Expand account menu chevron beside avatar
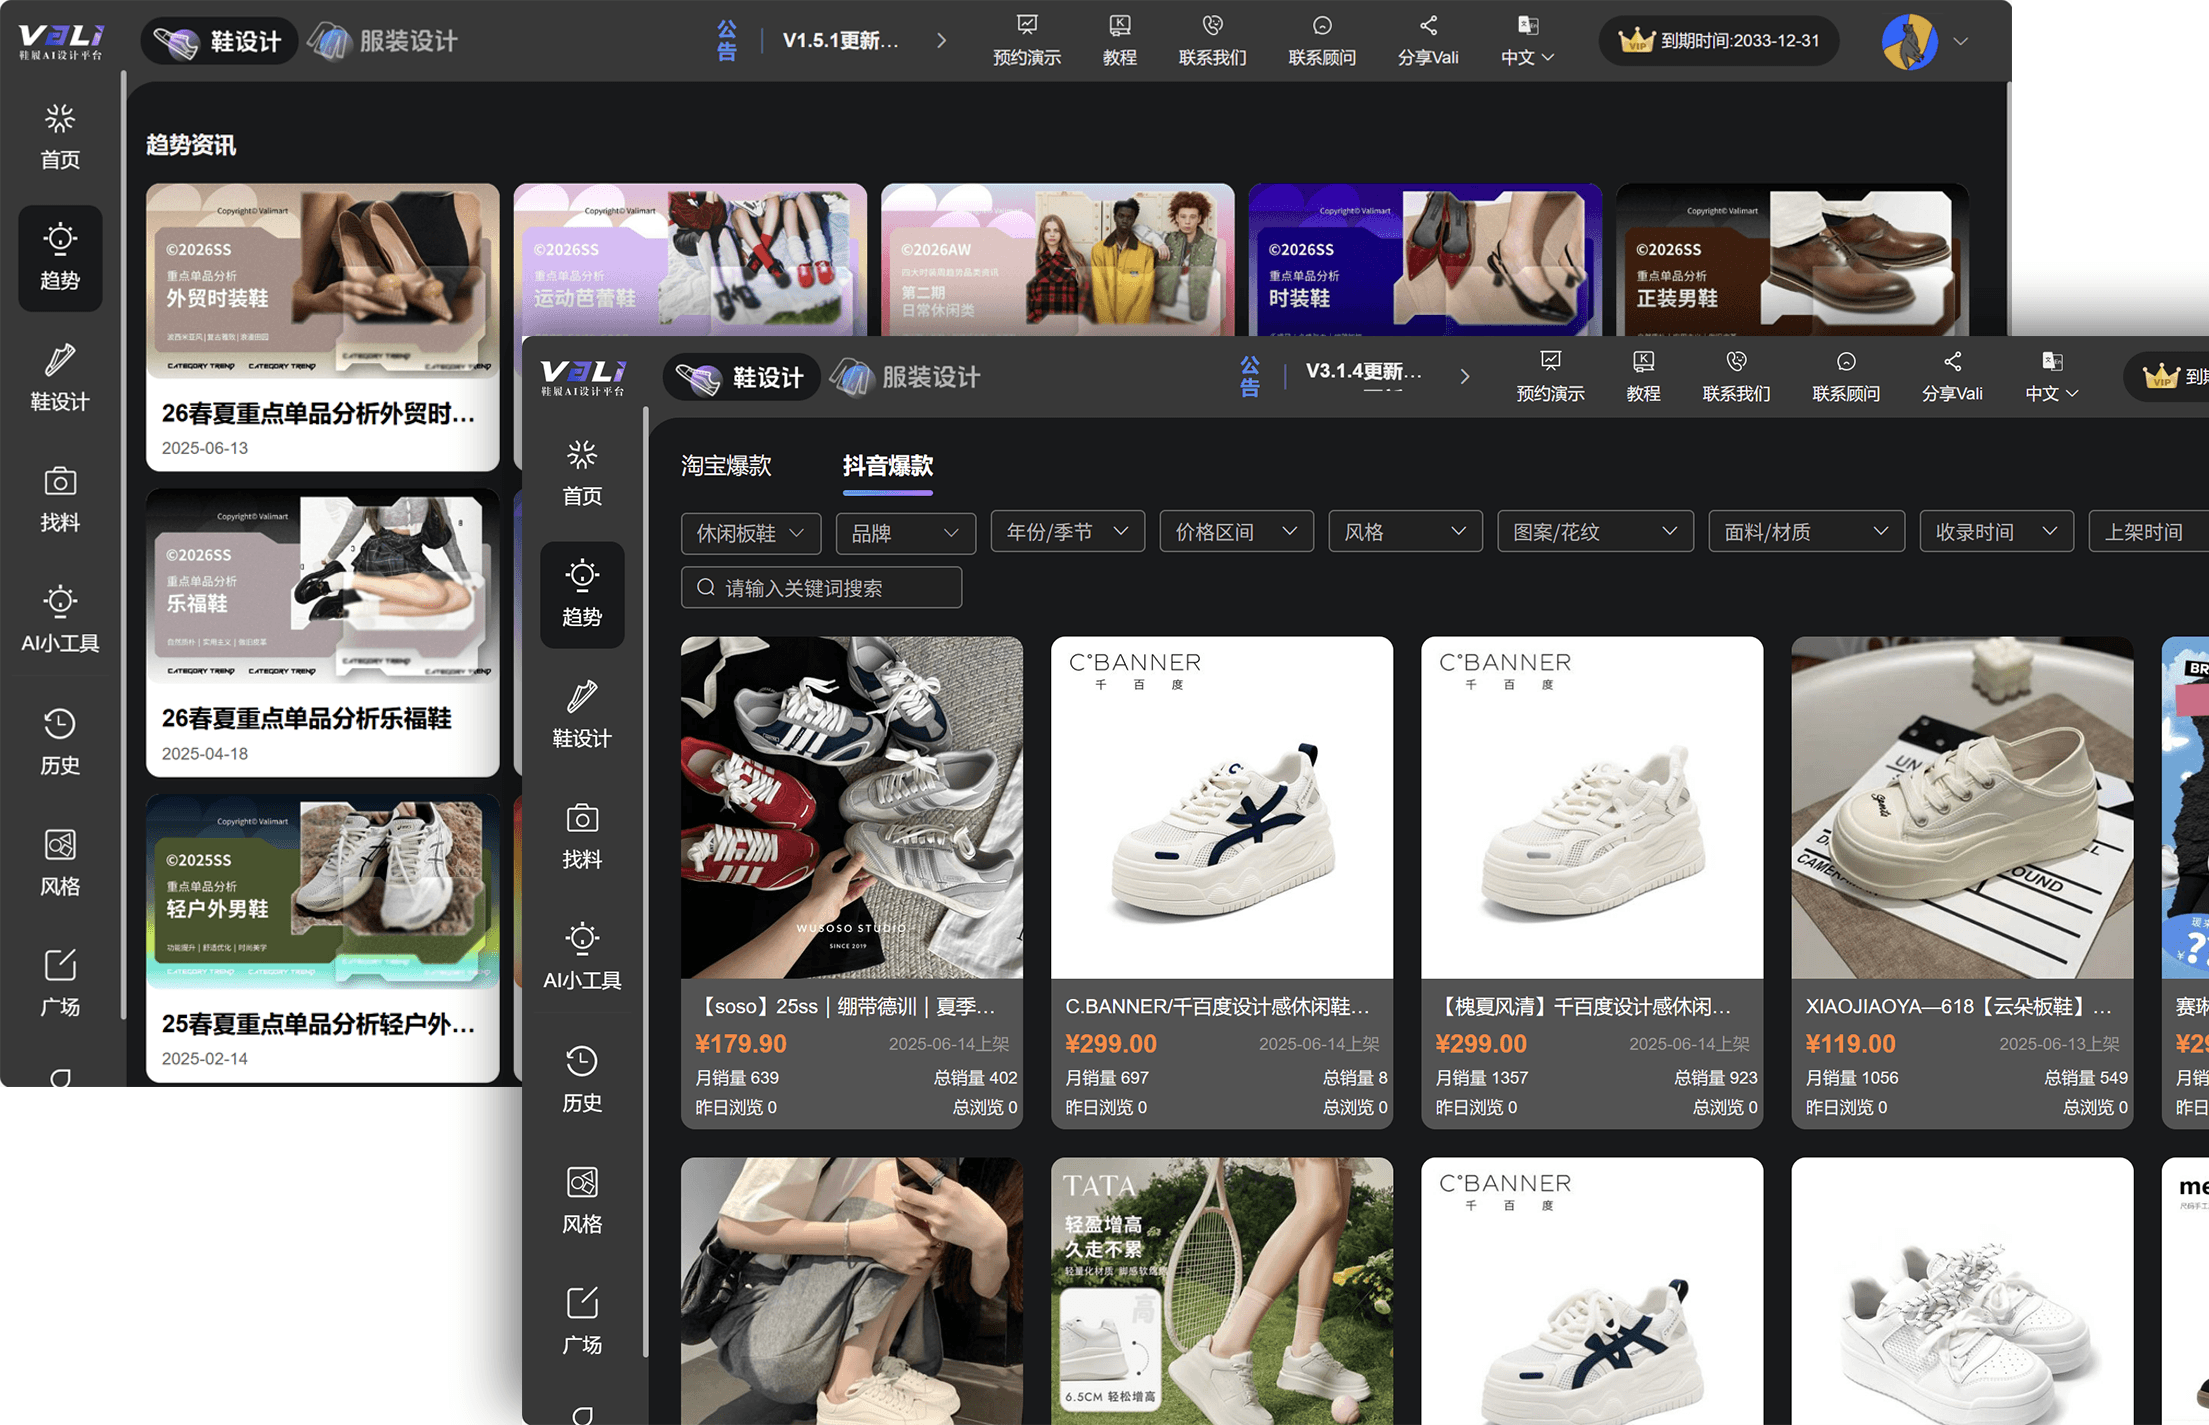 coord(1961,42)
